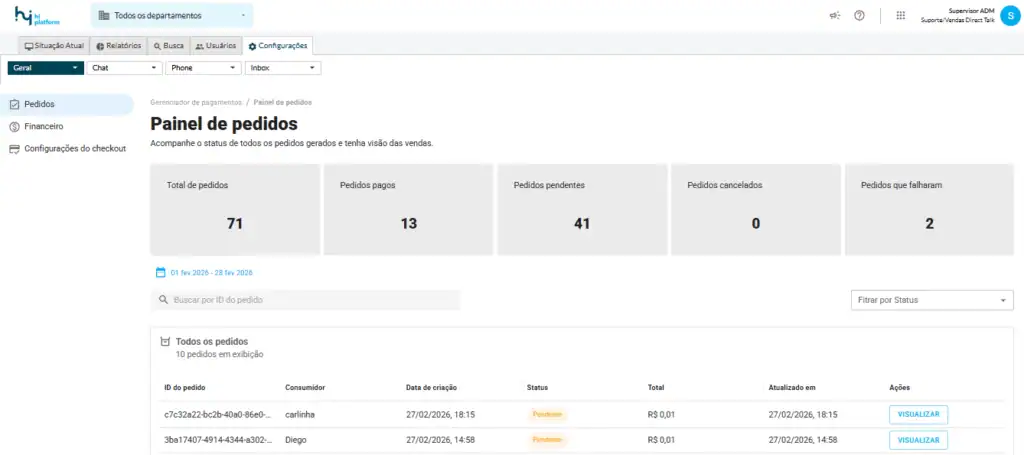Expand the Phone dropdown
Screen dimensions: 1024x455
click(x=203, y=68)
